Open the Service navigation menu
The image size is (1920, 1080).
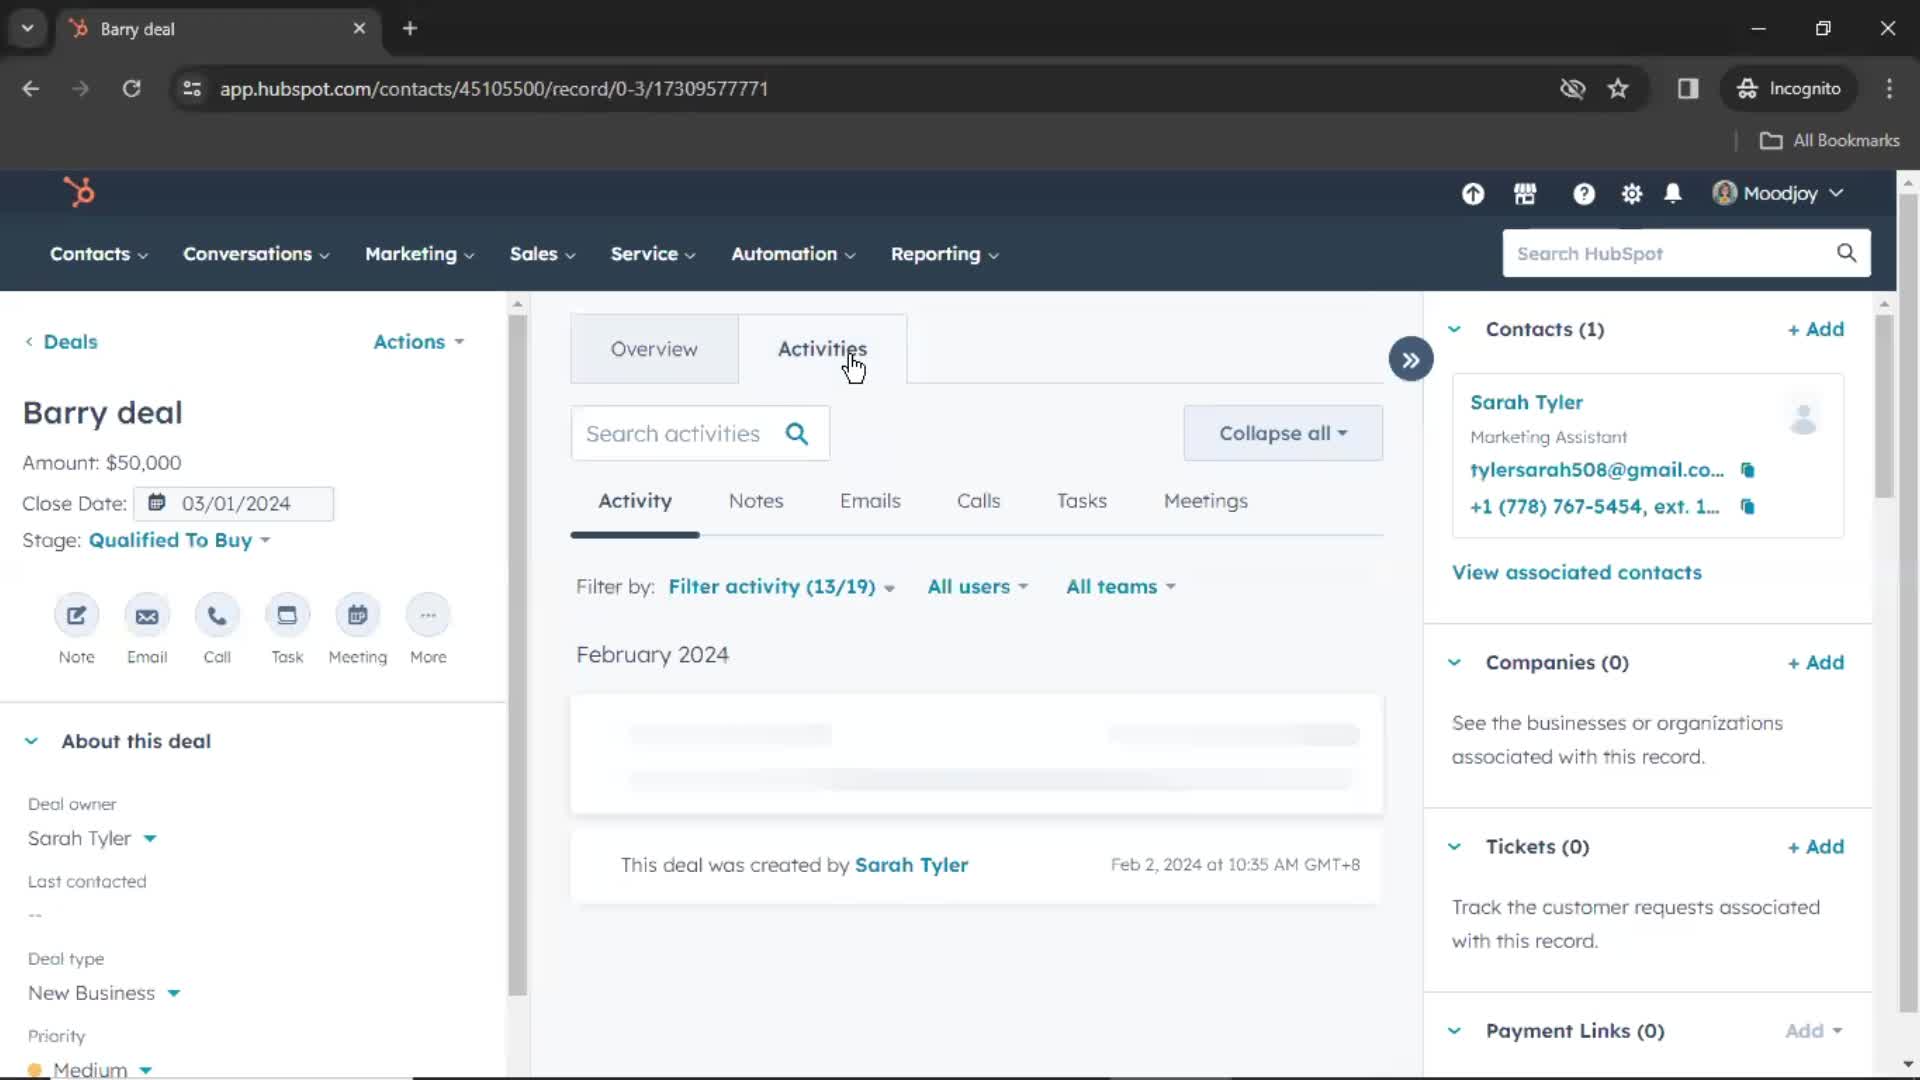pos(653,254)
